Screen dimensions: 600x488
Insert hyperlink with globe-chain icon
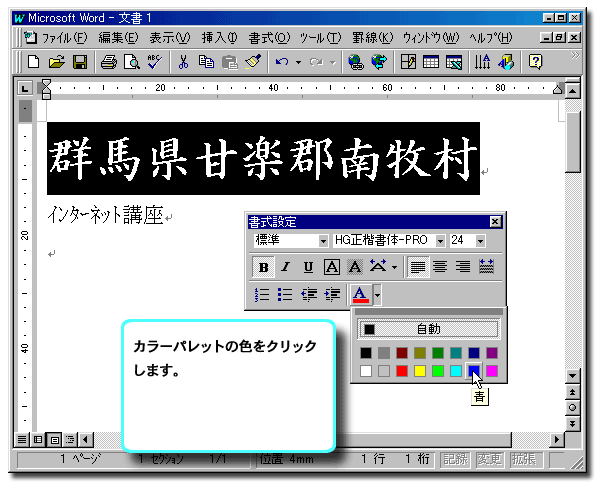[355, 62]
